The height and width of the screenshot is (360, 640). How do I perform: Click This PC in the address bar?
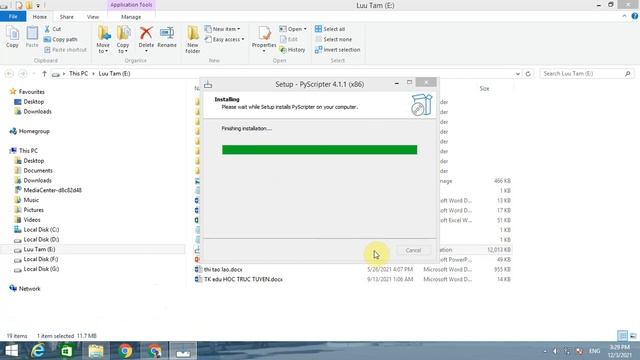click(78, 73)
